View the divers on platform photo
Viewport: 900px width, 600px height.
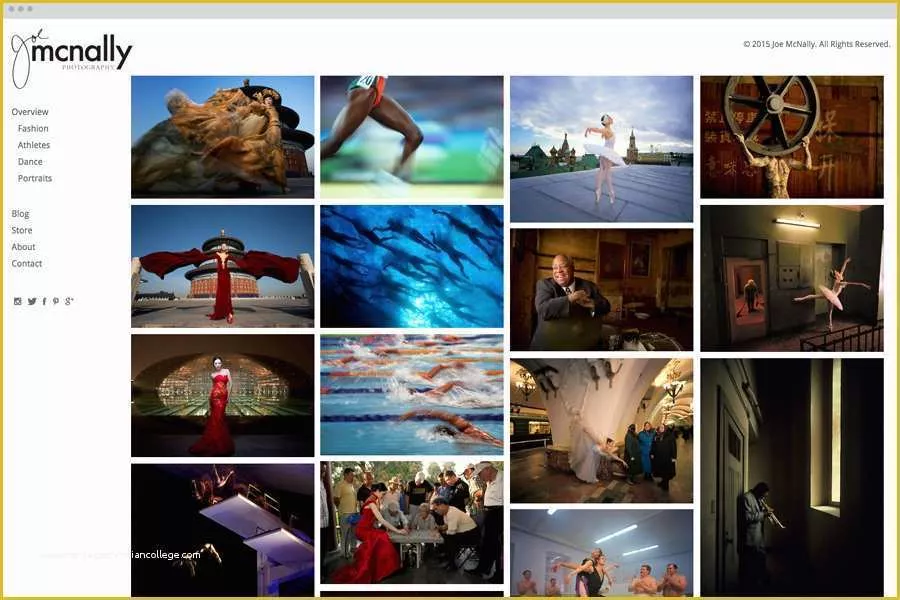tap(223, 530)
